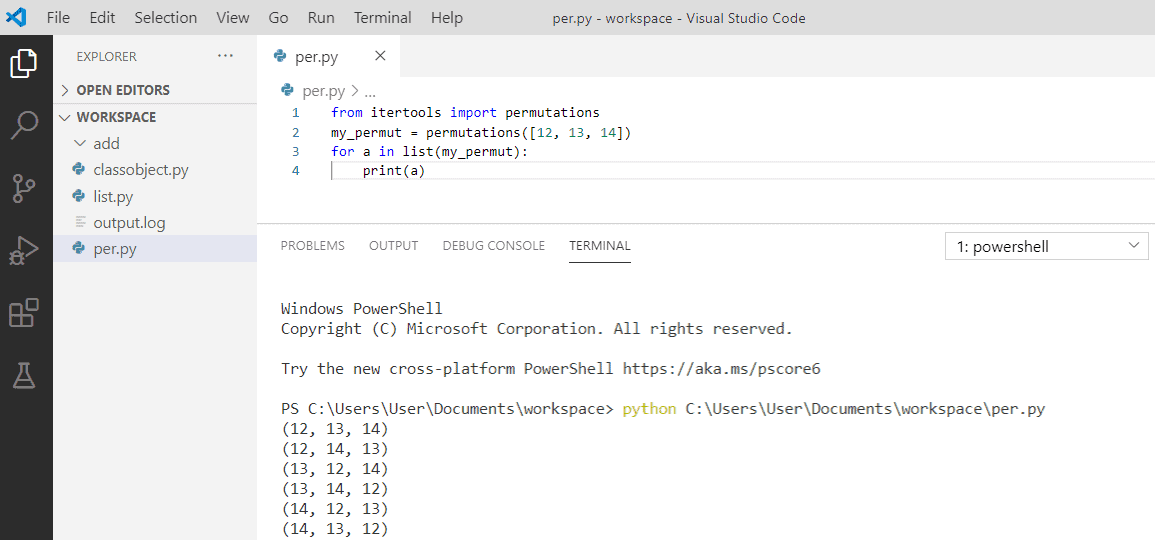Switch to the Problems panel tab
The width and height of the screenshot is (1155, 540).
(312, 246)
